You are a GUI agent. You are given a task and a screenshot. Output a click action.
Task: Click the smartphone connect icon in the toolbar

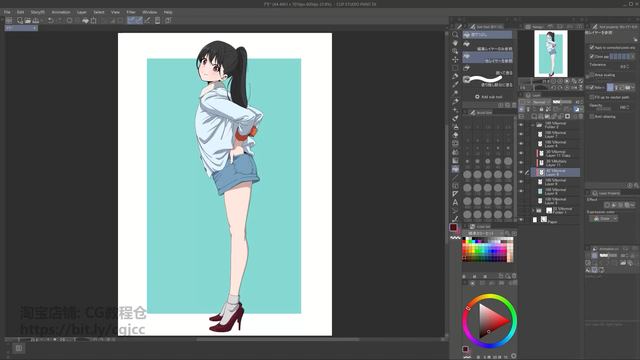(x=158, y=20)
